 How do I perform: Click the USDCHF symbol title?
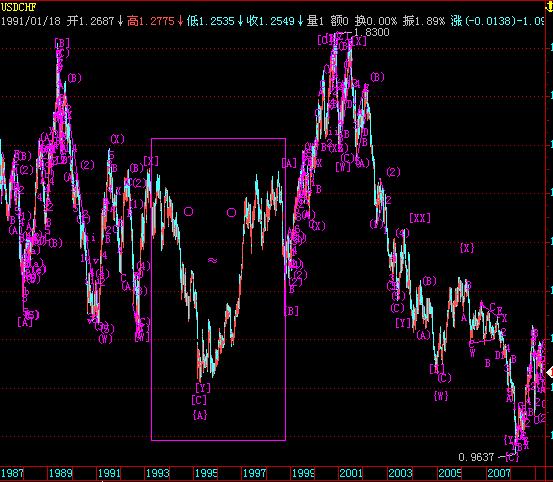coord(18,7)
